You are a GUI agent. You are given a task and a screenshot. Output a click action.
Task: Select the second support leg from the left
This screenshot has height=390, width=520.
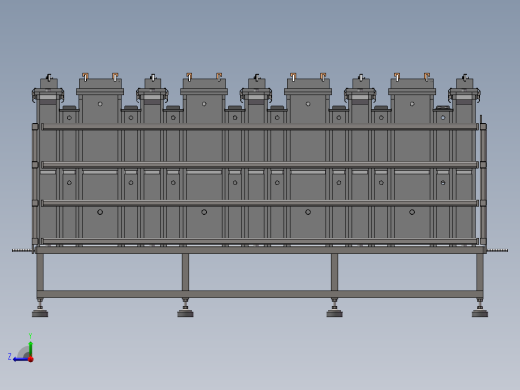tap(185, 272)
